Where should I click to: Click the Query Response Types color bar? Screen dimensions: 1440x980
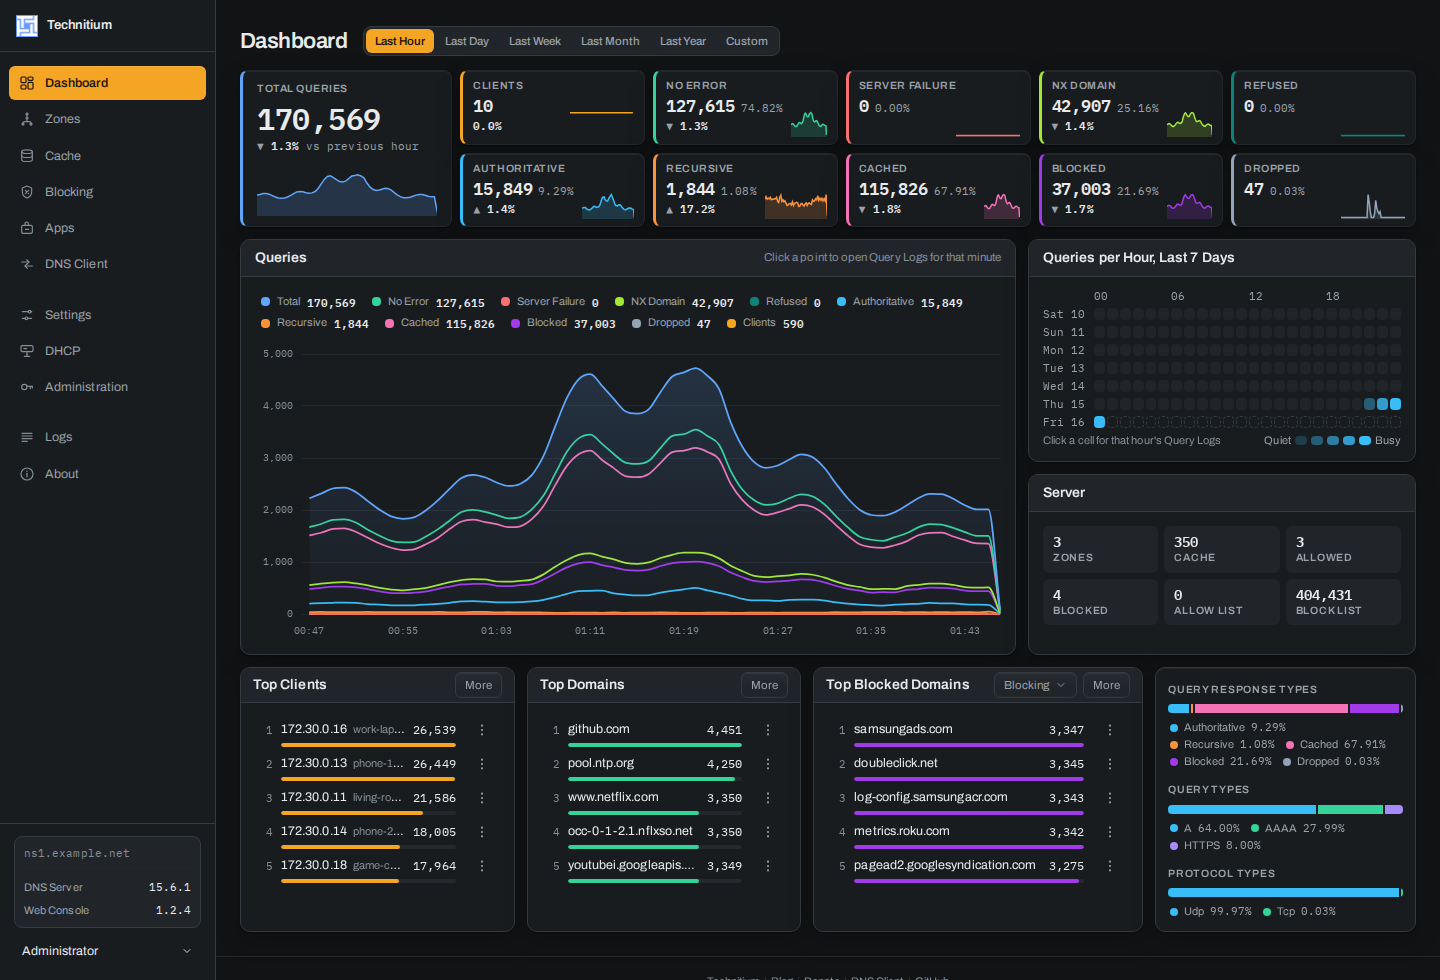(1285, 708)
